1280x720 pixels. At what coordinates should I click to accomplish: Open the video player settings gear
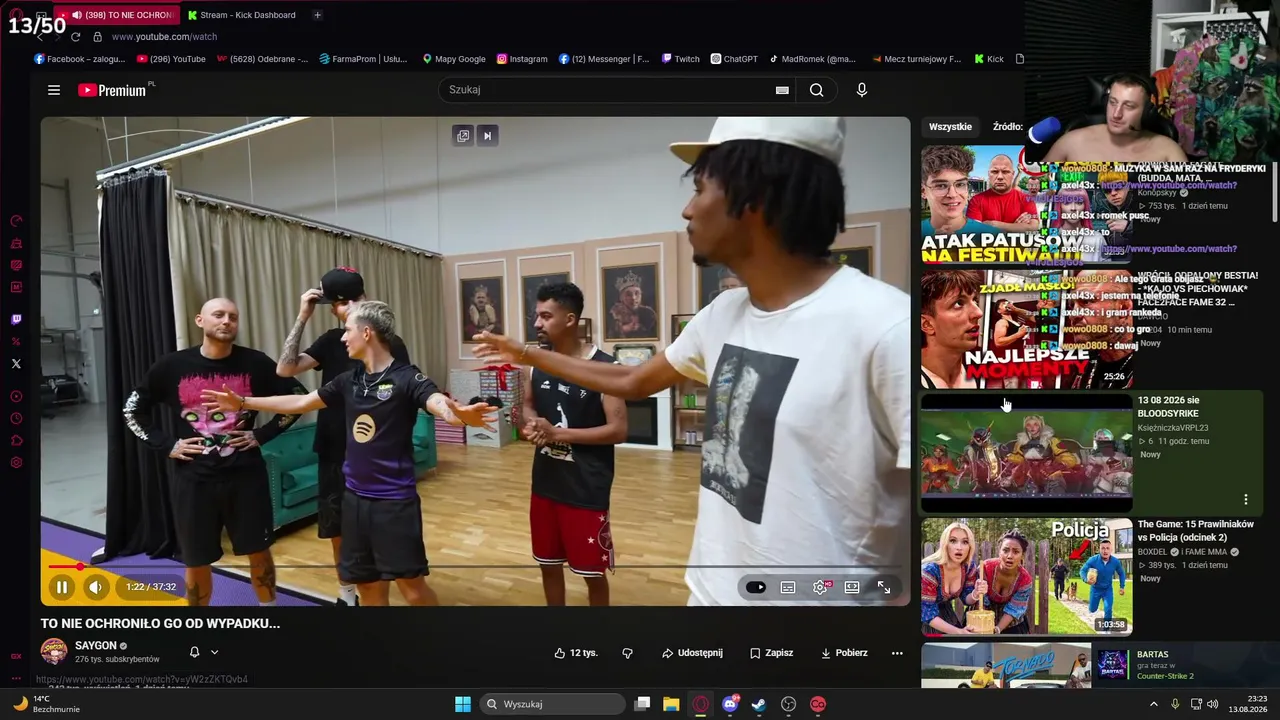(x=820, y=587)
